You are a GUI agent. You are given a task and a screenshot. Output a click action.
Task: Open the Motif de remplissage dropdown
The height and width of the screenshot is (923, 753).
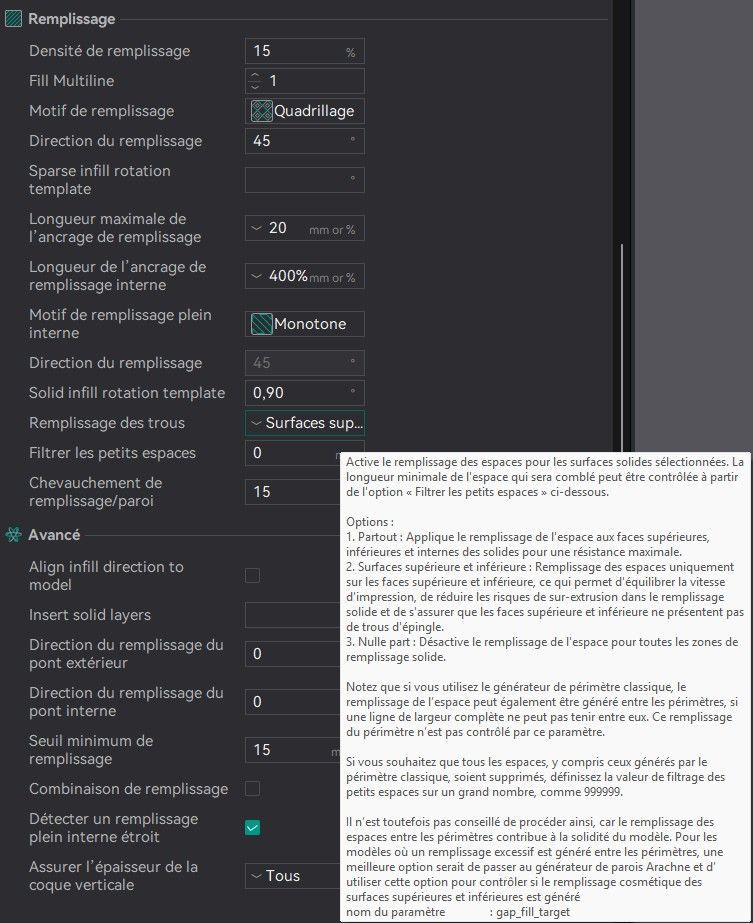point(304,111)
